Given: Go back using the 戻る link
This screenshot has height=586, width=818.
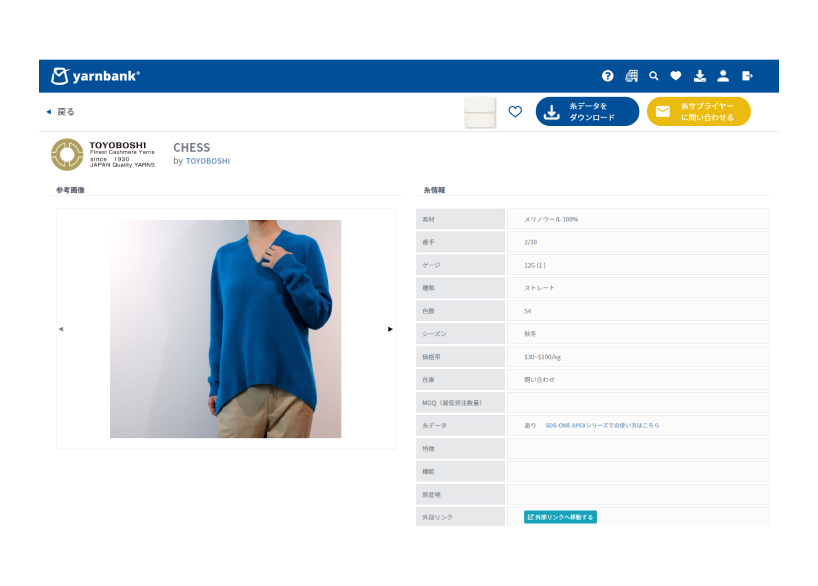Looking at the screenshot, I should click(60, 112).
